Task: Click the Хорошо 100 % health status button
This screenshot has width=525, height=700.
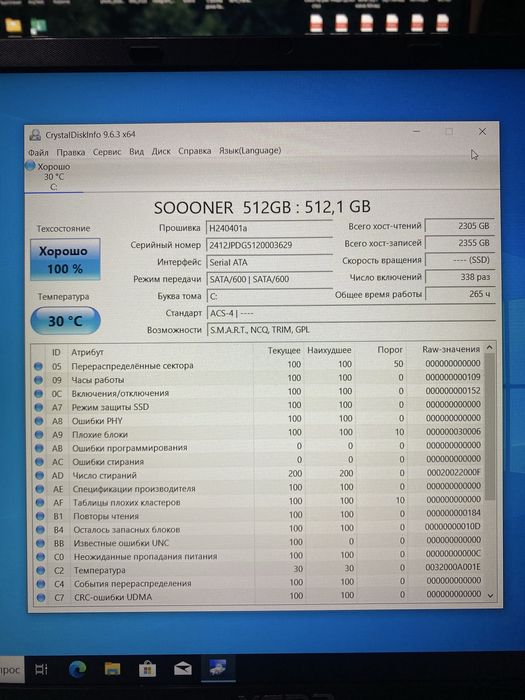Action: click(65, 259)
